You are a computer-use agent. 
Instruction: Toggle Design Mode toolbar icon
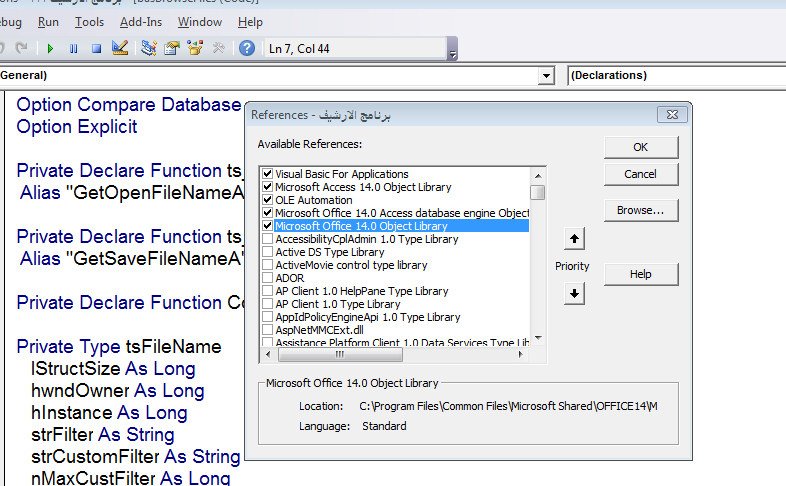pos(120,48)
